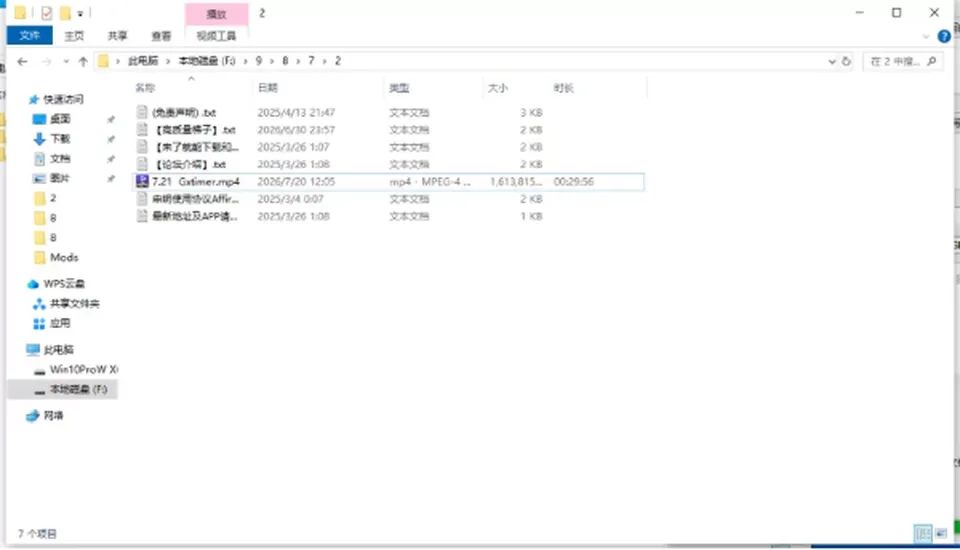This screenshot has height=550, width=960.
Task: Switch to the 共享 ribbon tab
Action: click(118, 36)
